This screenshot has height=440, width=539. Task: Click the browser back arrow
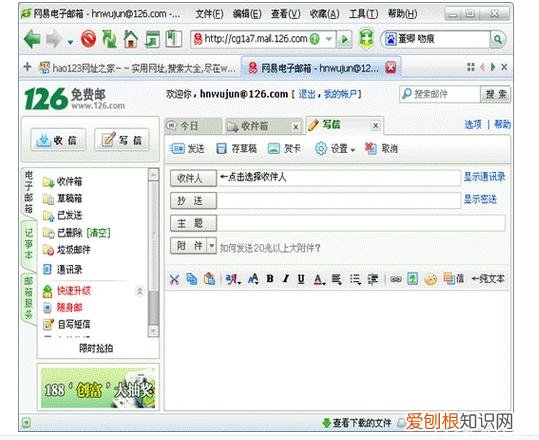coord(32,38)
